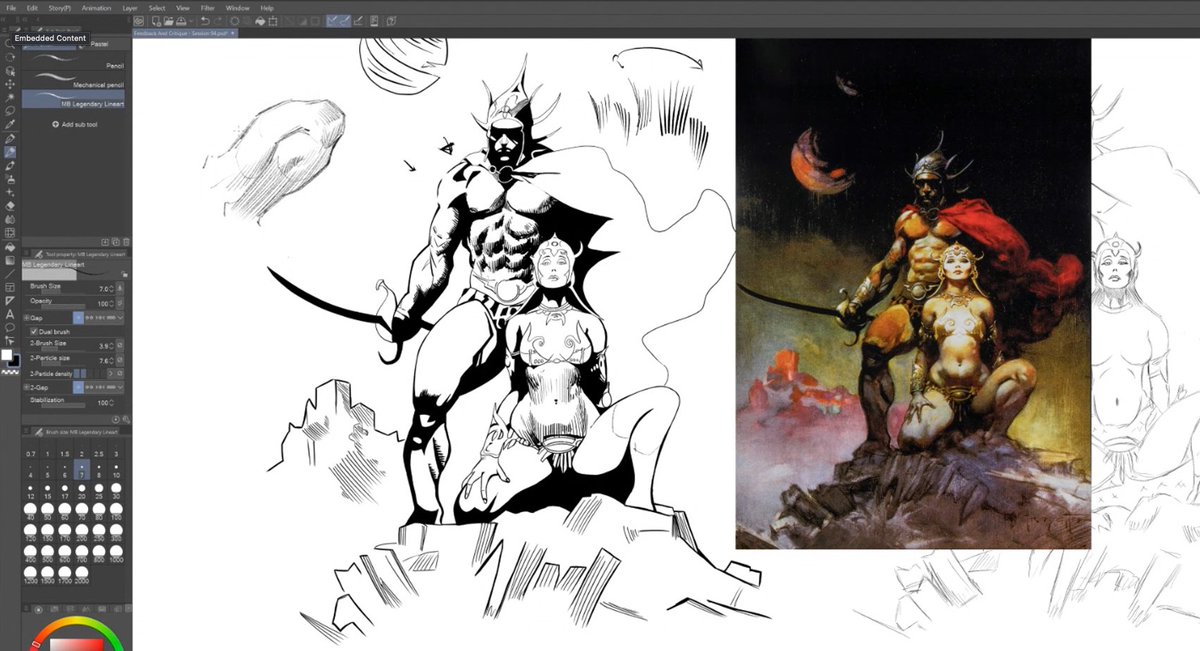The image size is (1200, 651).
Task: Click New document icon in command bar
Action: tap(156, 21)
